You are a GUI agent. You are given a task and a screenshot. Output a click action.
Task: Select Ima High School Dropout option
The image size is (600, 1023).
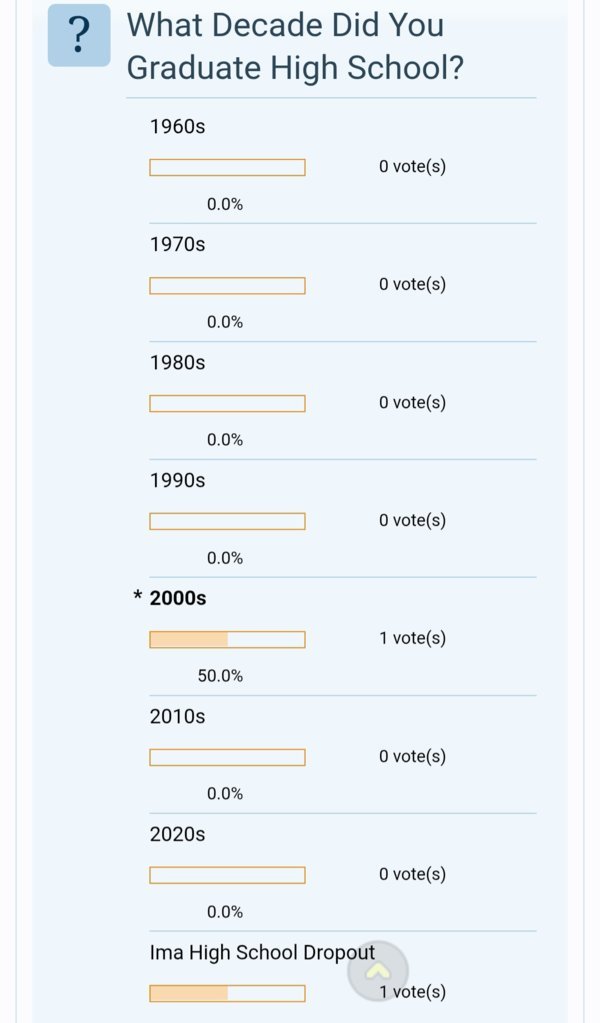pyautogui.click(x=262, y=953)
